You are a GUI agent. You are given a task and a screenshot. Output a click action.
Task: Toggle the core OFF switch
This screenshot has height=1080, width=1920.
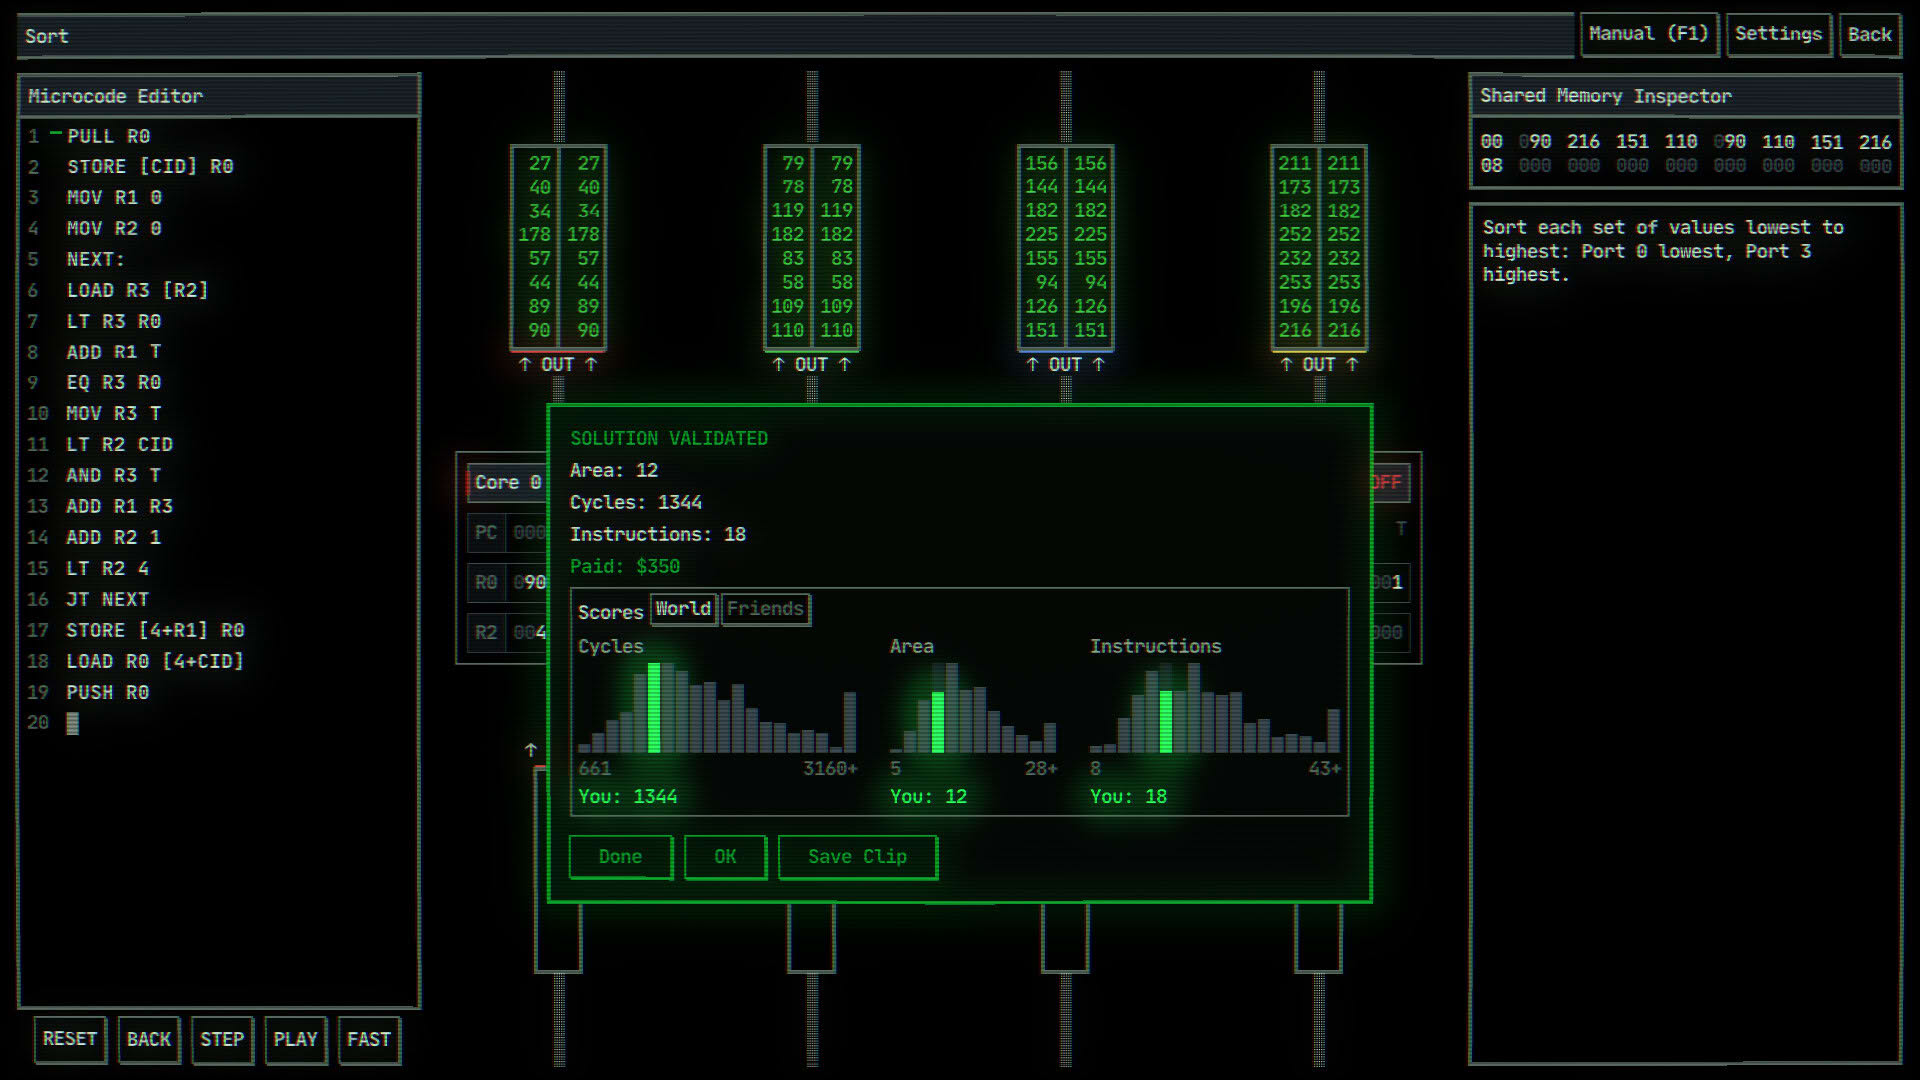[1389, 482]
